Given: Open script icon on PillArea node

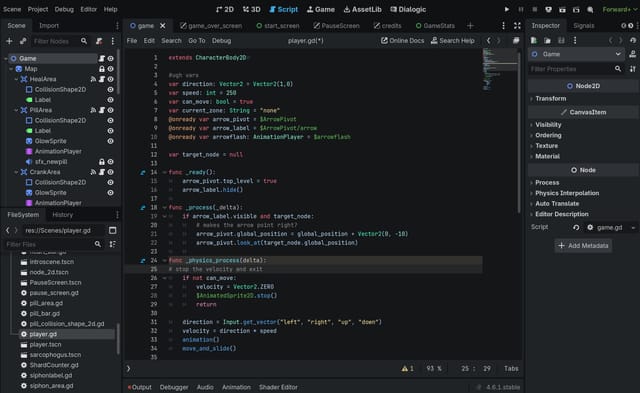Looking at the screenshot, I should (x=102, y=110).
